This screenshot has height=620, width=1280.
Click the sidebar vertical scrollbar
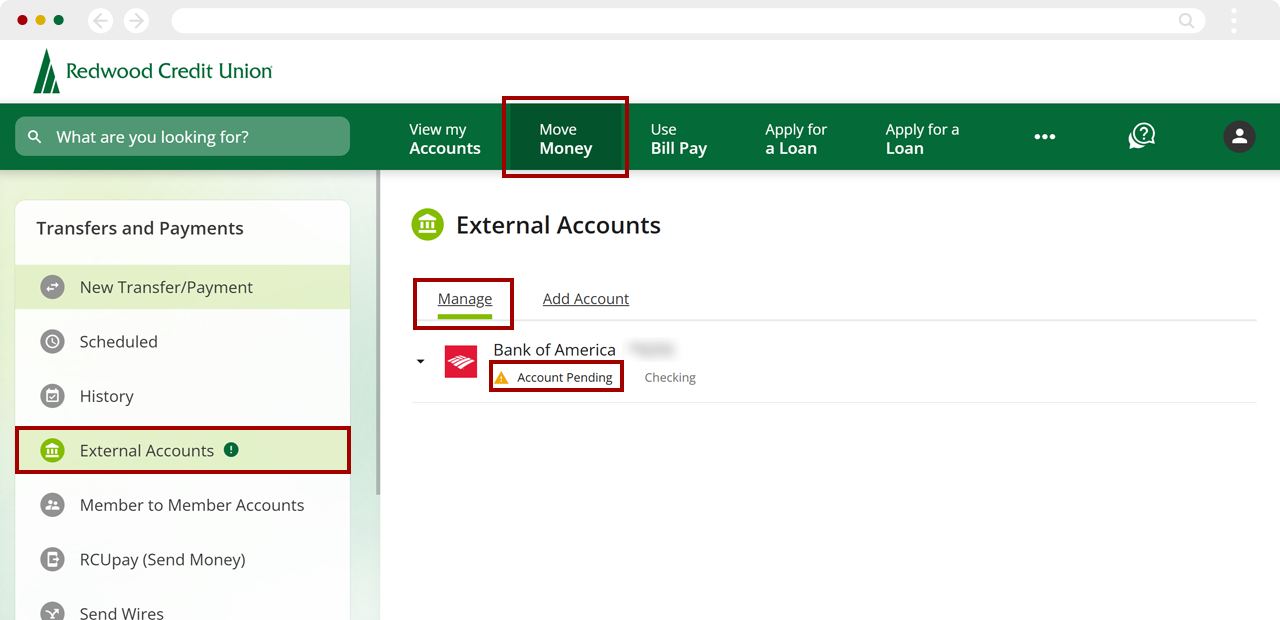tap(377, 332)
